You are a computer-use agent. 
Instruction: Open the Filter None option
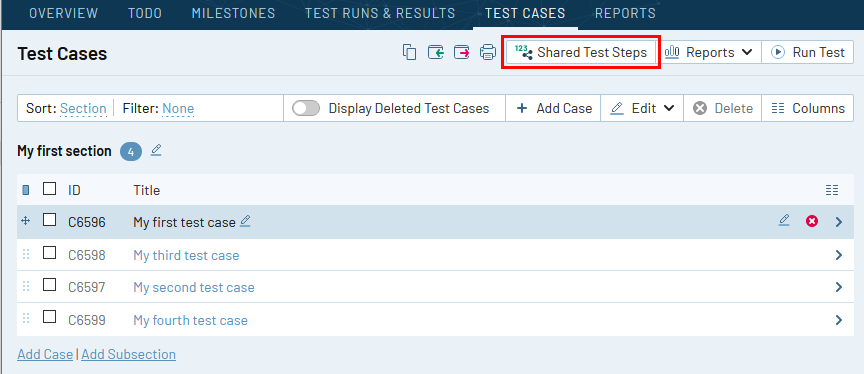(x=178, y=109)
